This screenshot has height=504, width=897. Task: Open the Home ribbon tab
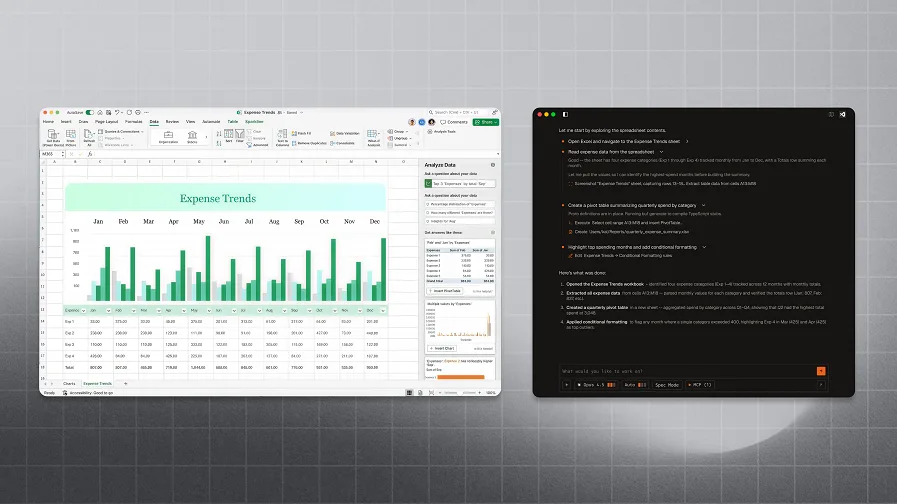48,122
